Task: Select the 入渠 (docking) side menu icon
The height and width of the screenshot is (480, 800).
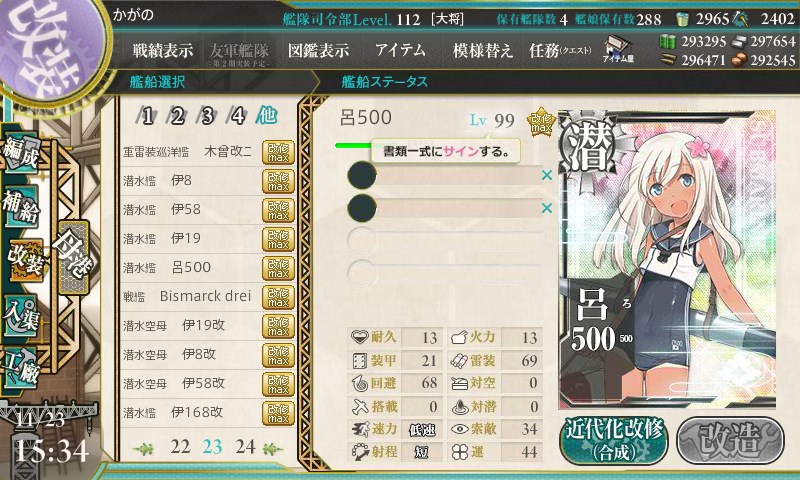Action: (21, 315)
